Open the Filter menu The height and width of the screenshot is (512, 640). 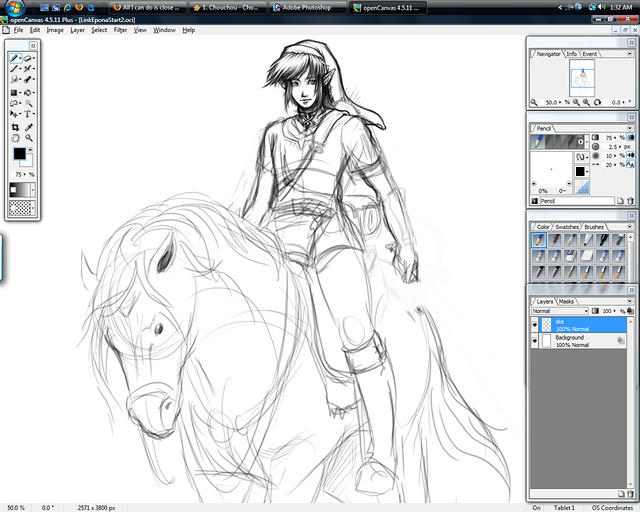pos(120,30)
